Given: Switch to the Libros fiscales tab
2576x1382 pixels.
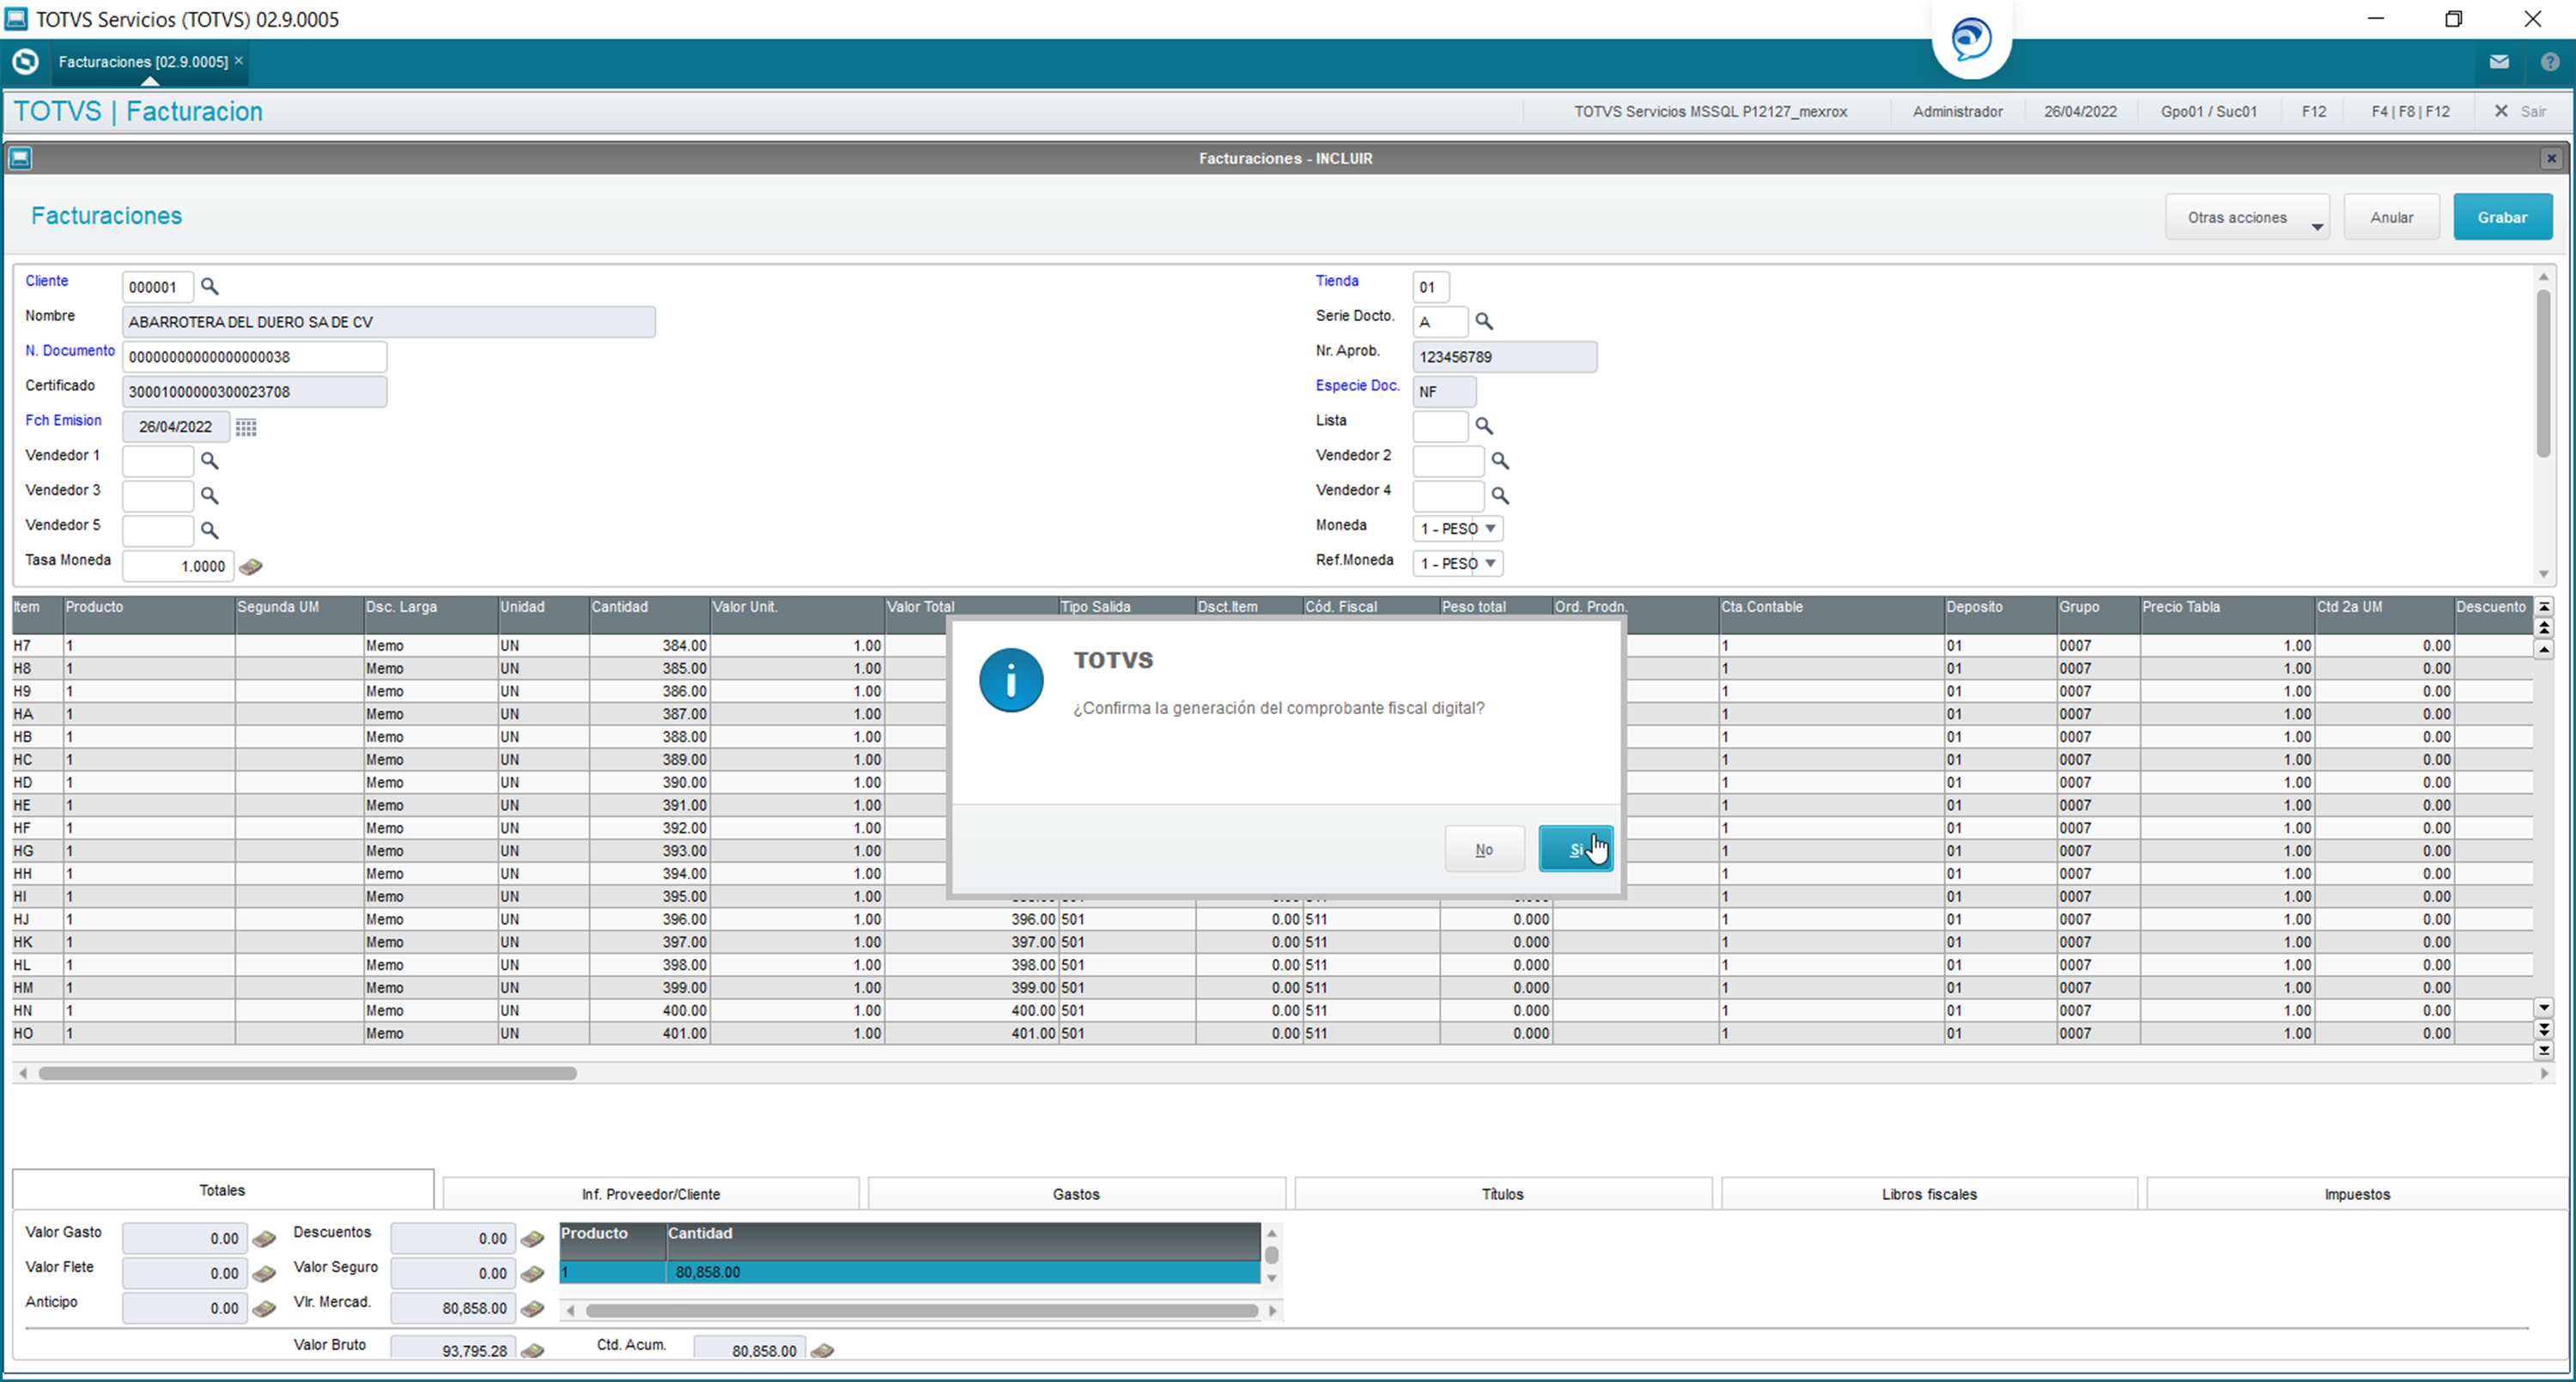Looking at the screenshot, I should pos(1929,1194).
